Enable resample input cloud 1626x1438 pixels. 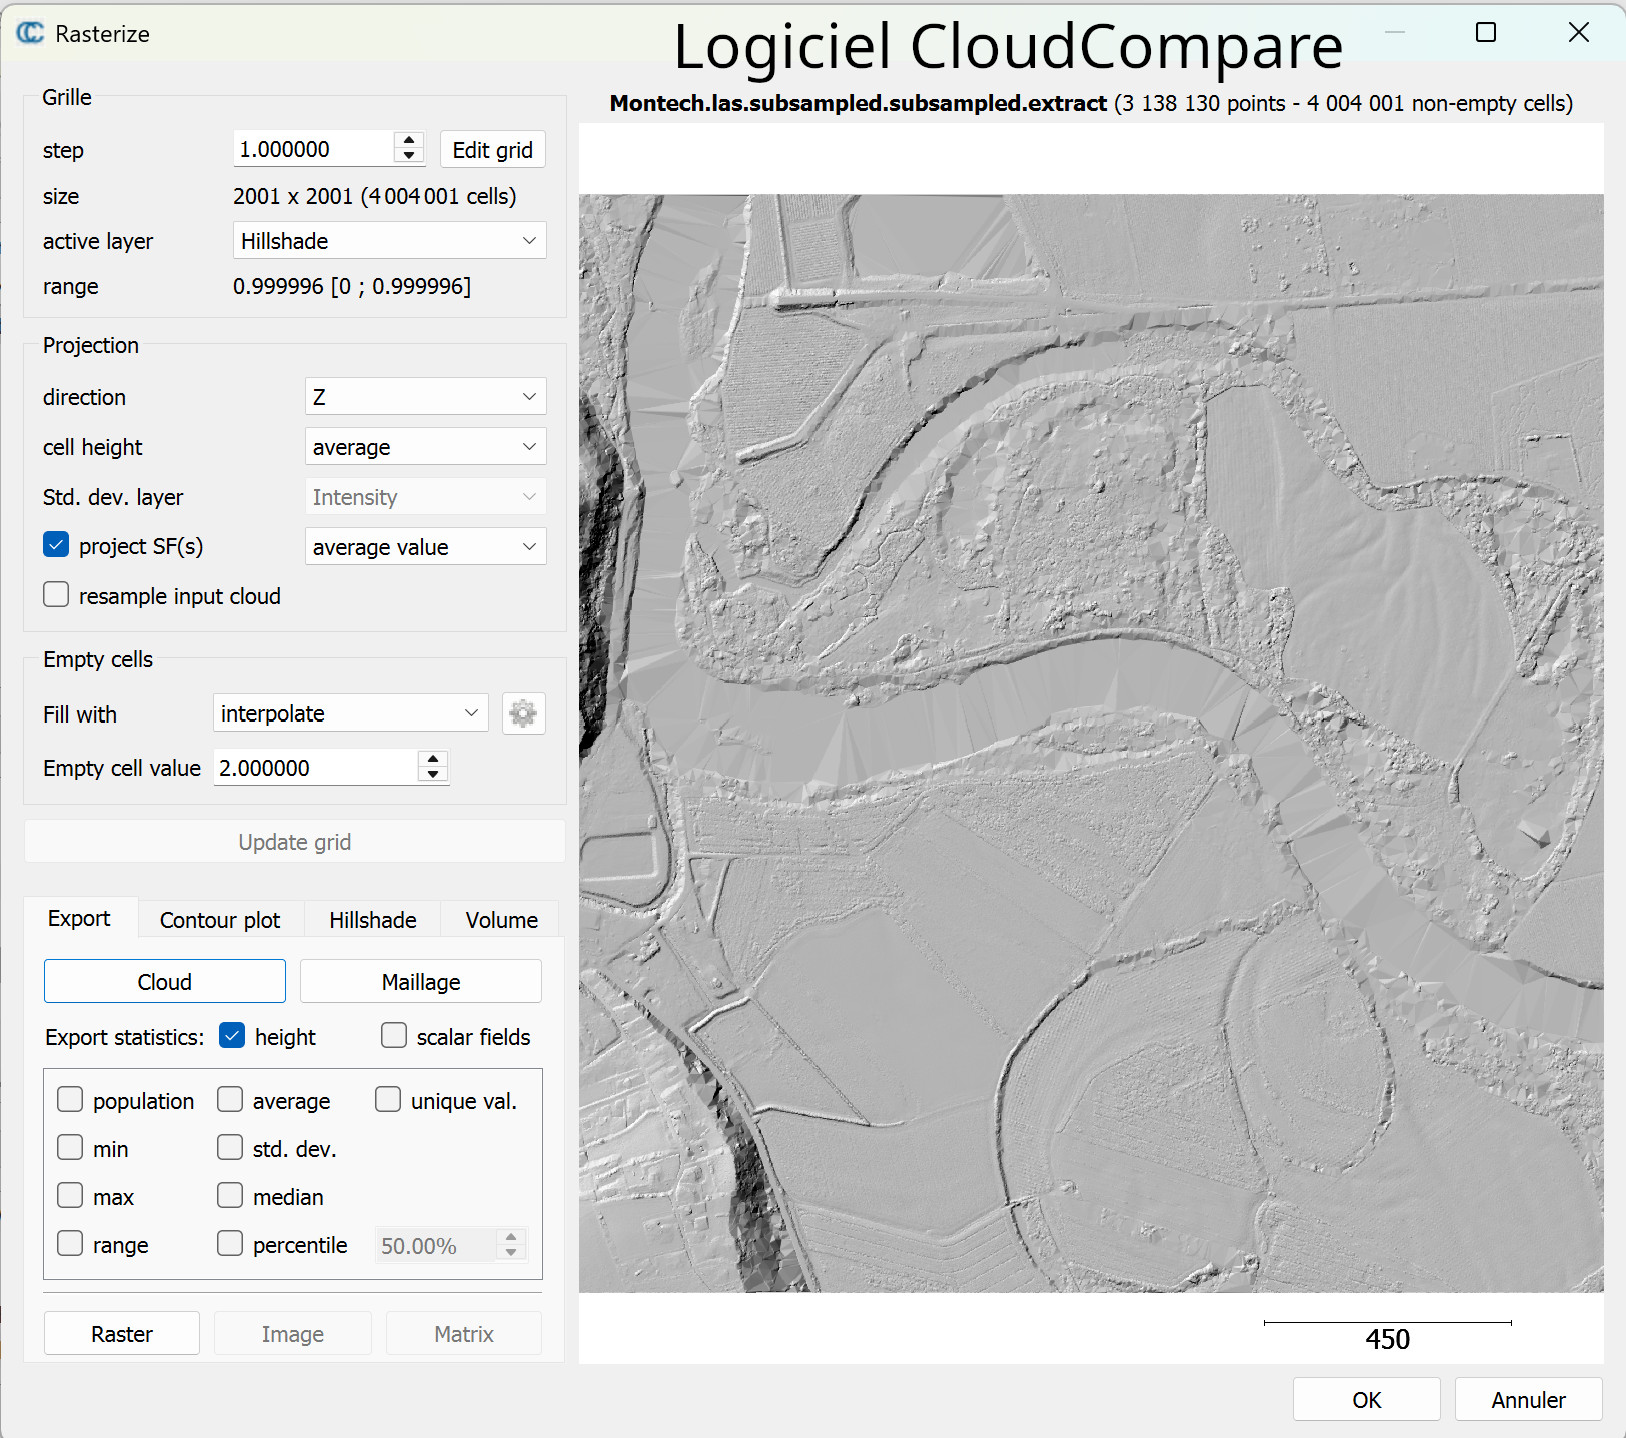(56, 595)
